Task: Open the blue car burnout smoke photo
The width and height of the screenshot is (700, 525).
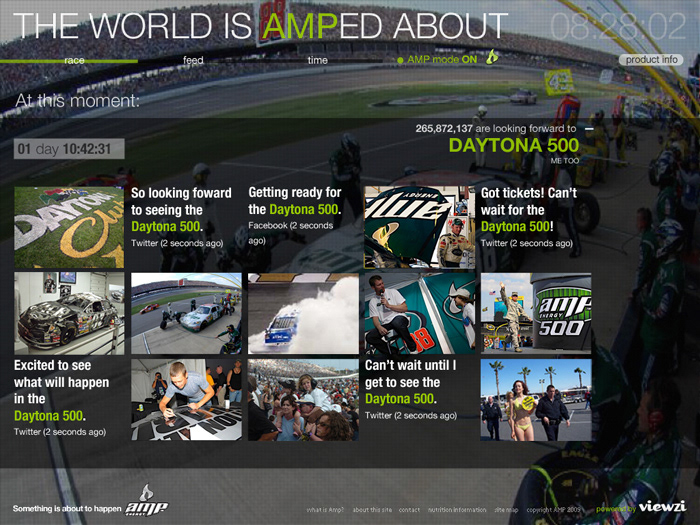Action: tap(303, 313)
